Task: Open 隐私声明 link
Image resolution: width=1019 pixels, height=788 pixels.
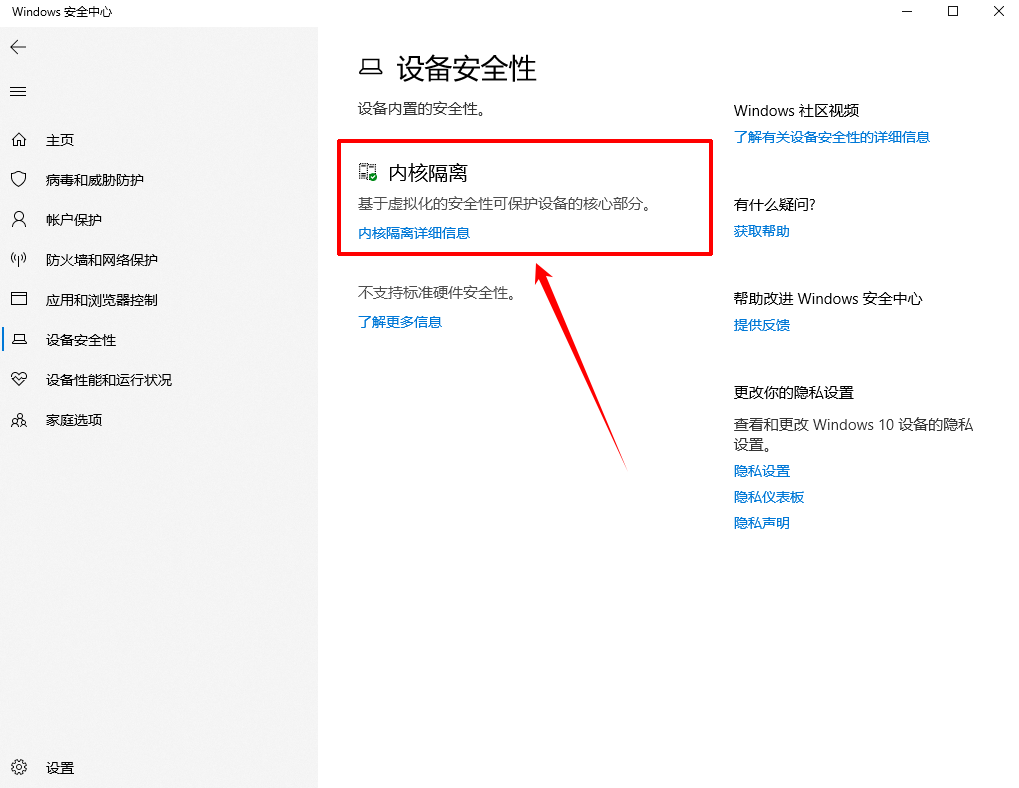Action: pos(762,523)
